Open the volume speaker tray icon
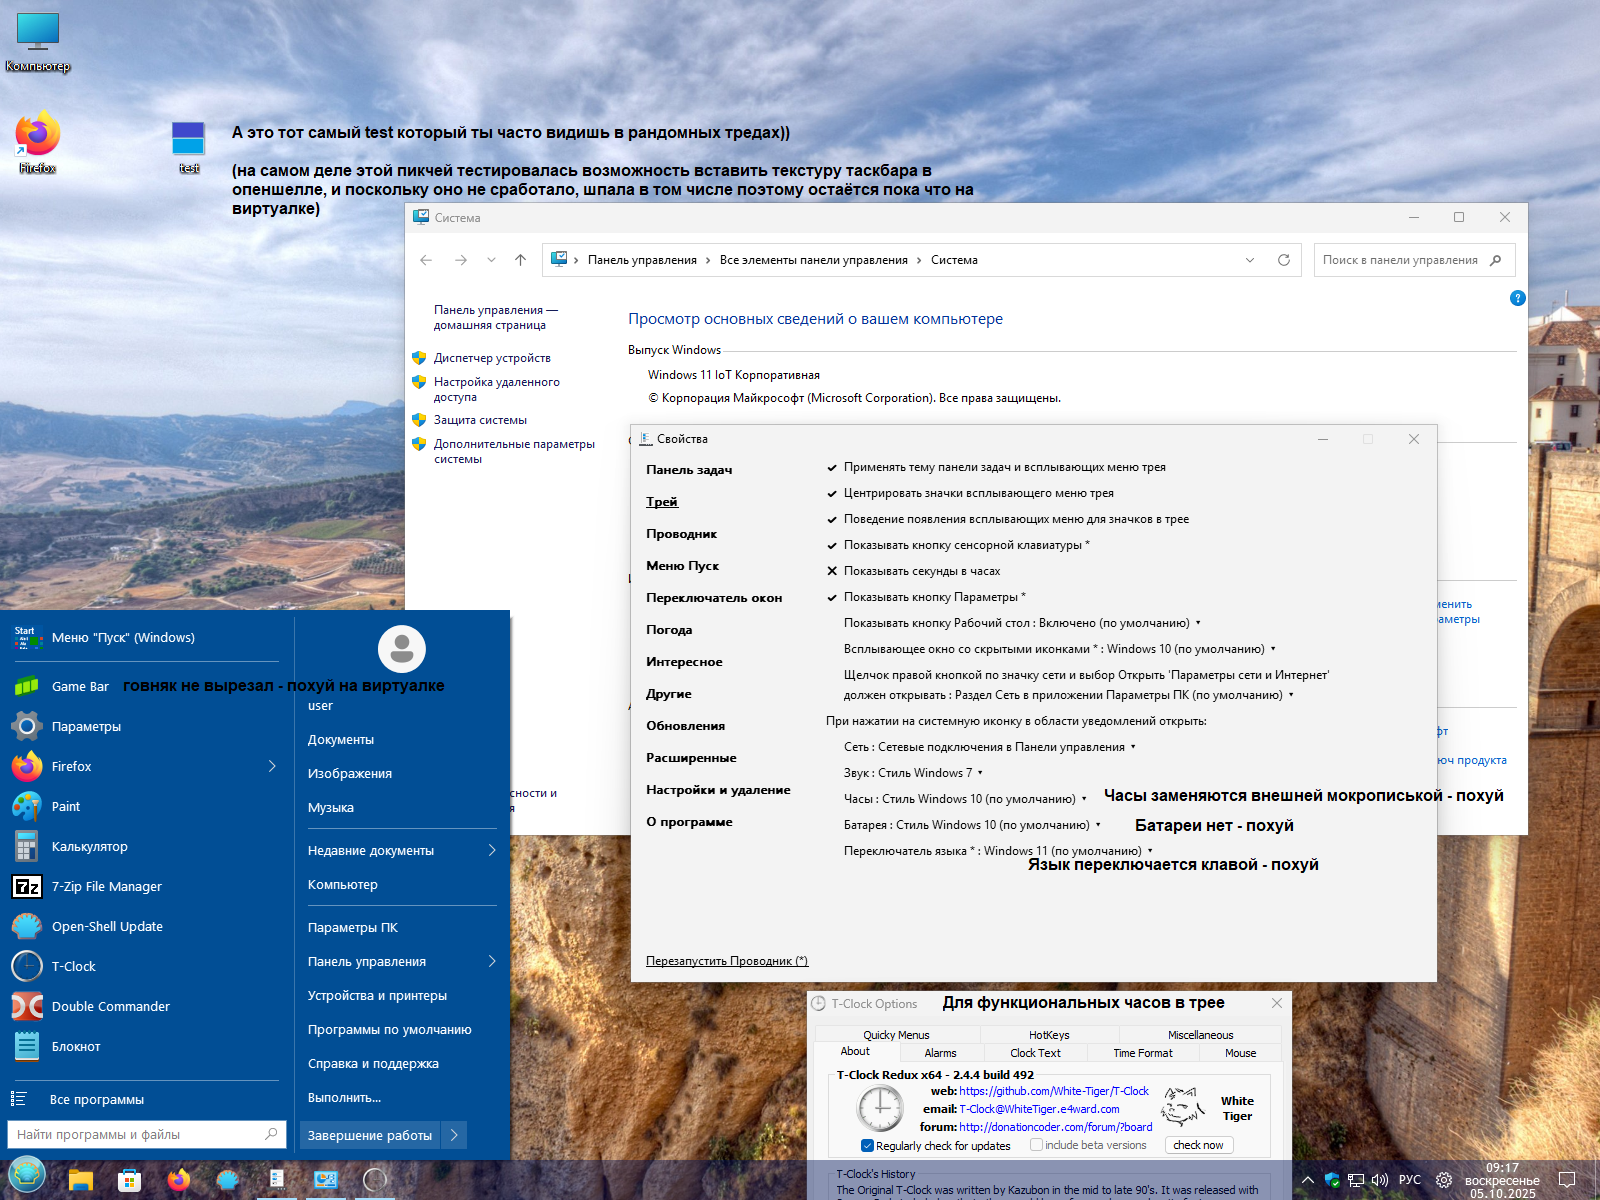The width and height of the screenshot is (1600, 1200). (1380, 1180)
